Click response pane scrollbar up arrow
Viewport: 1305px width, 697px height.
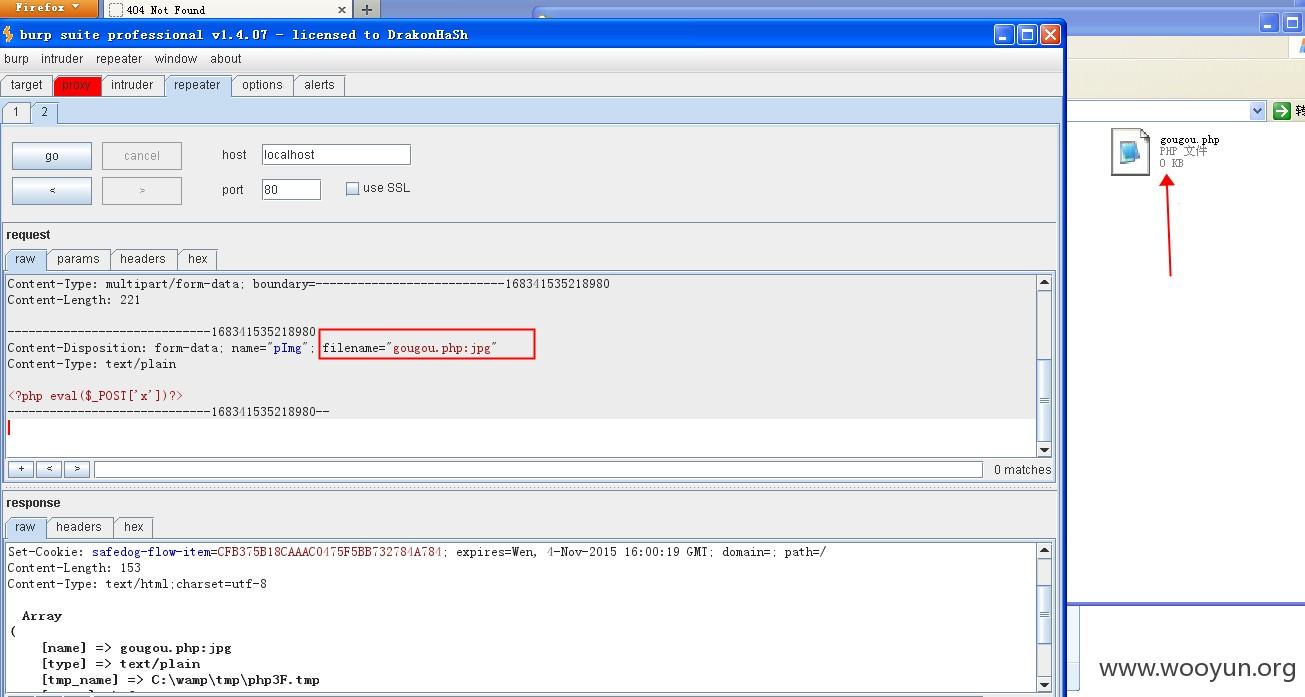1044,551
